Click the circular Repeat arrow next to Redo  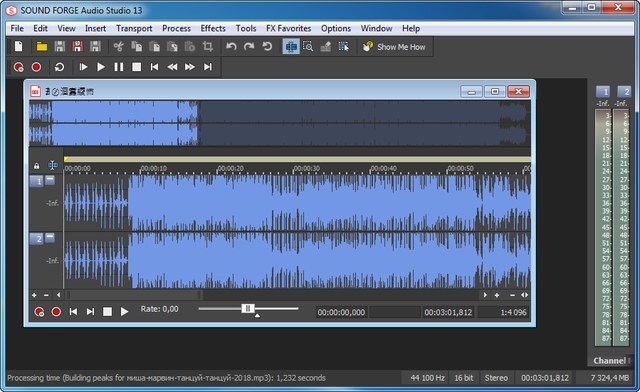pos(267,47)
